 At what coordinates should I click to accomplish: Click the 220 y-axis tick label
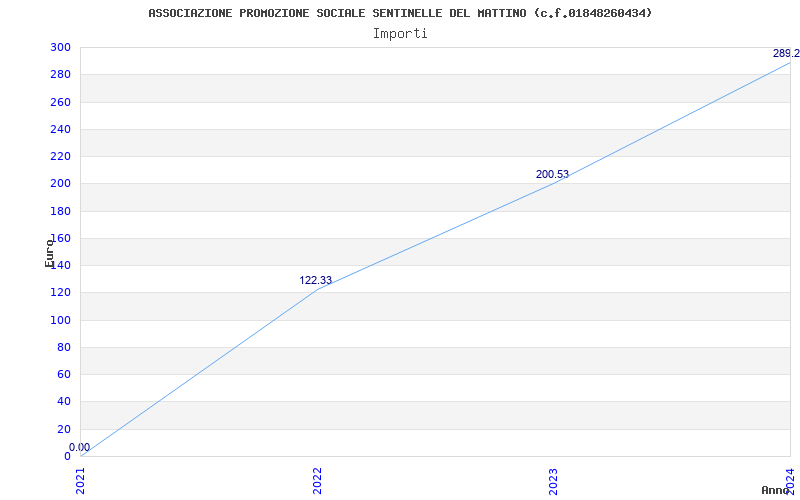click(x=61, y=157)
